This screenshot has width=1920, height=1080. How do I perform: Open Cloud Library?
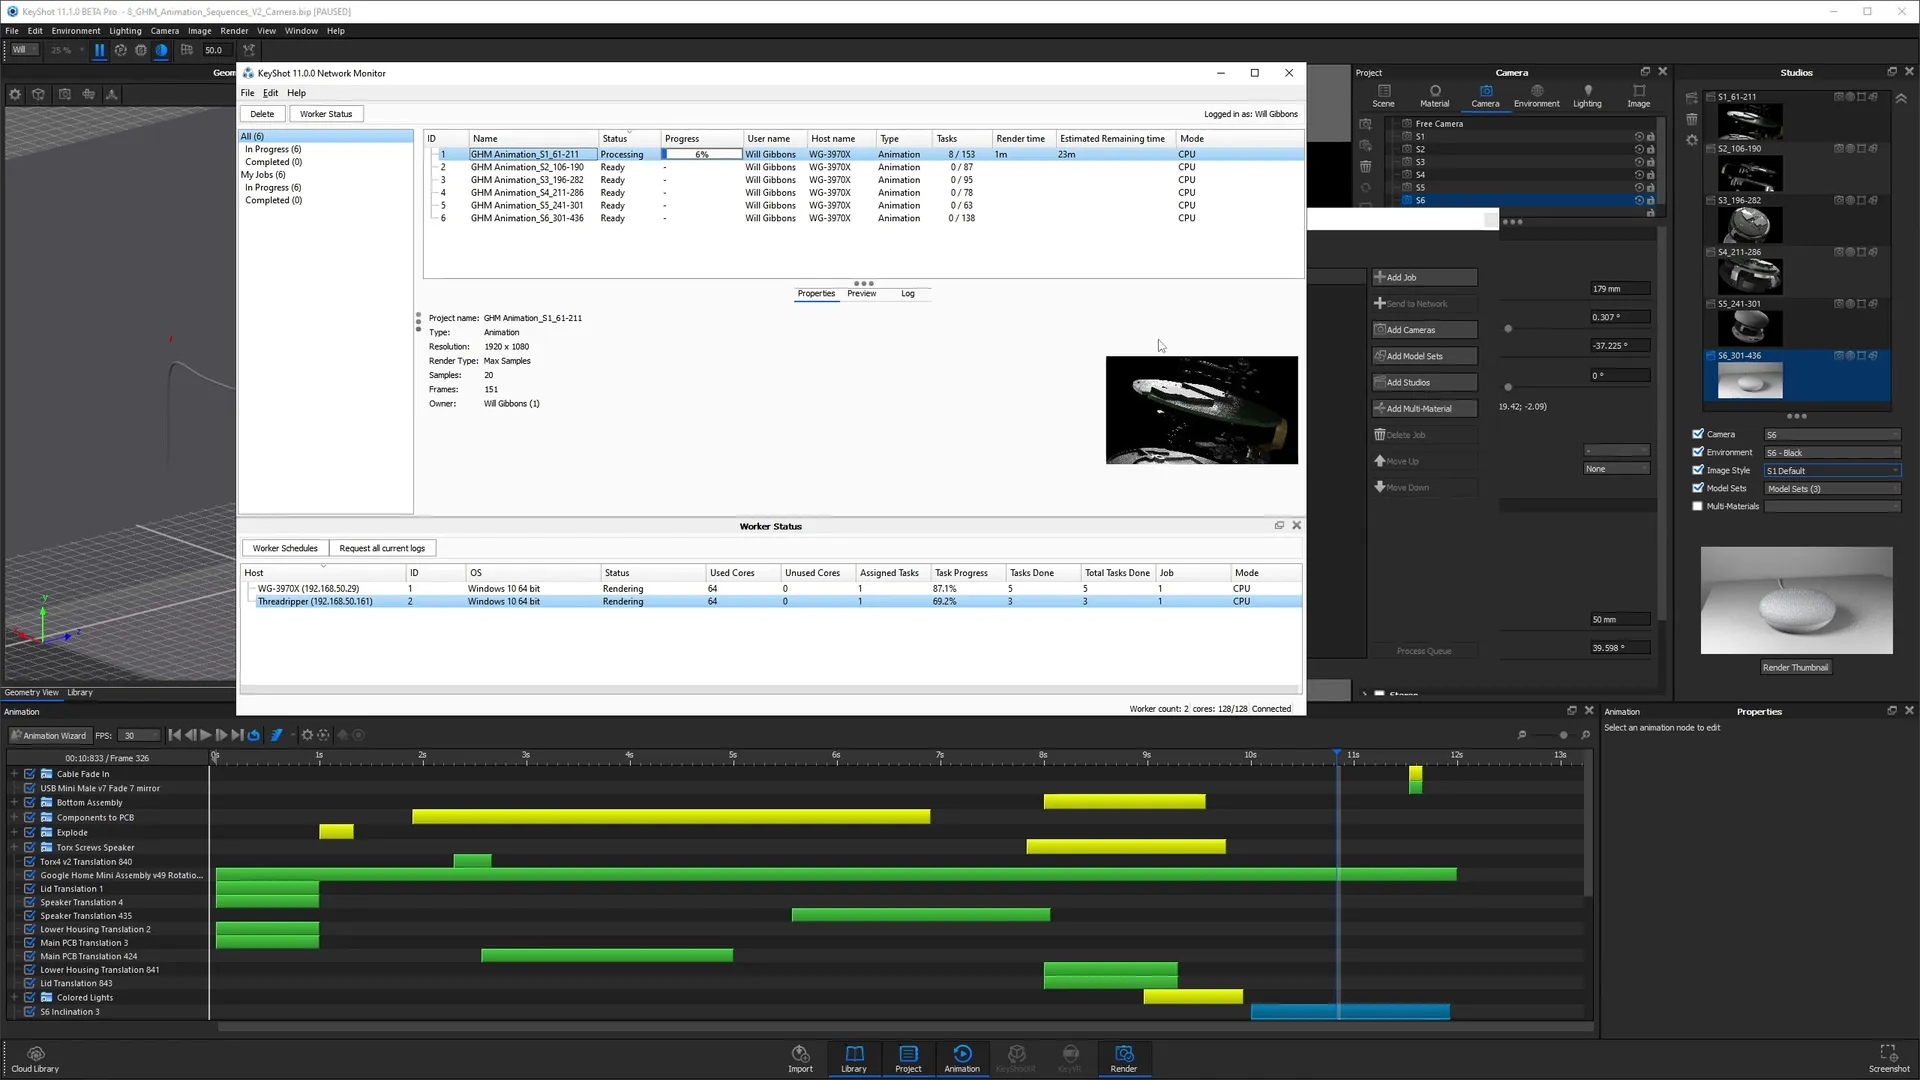point(35,1059)
